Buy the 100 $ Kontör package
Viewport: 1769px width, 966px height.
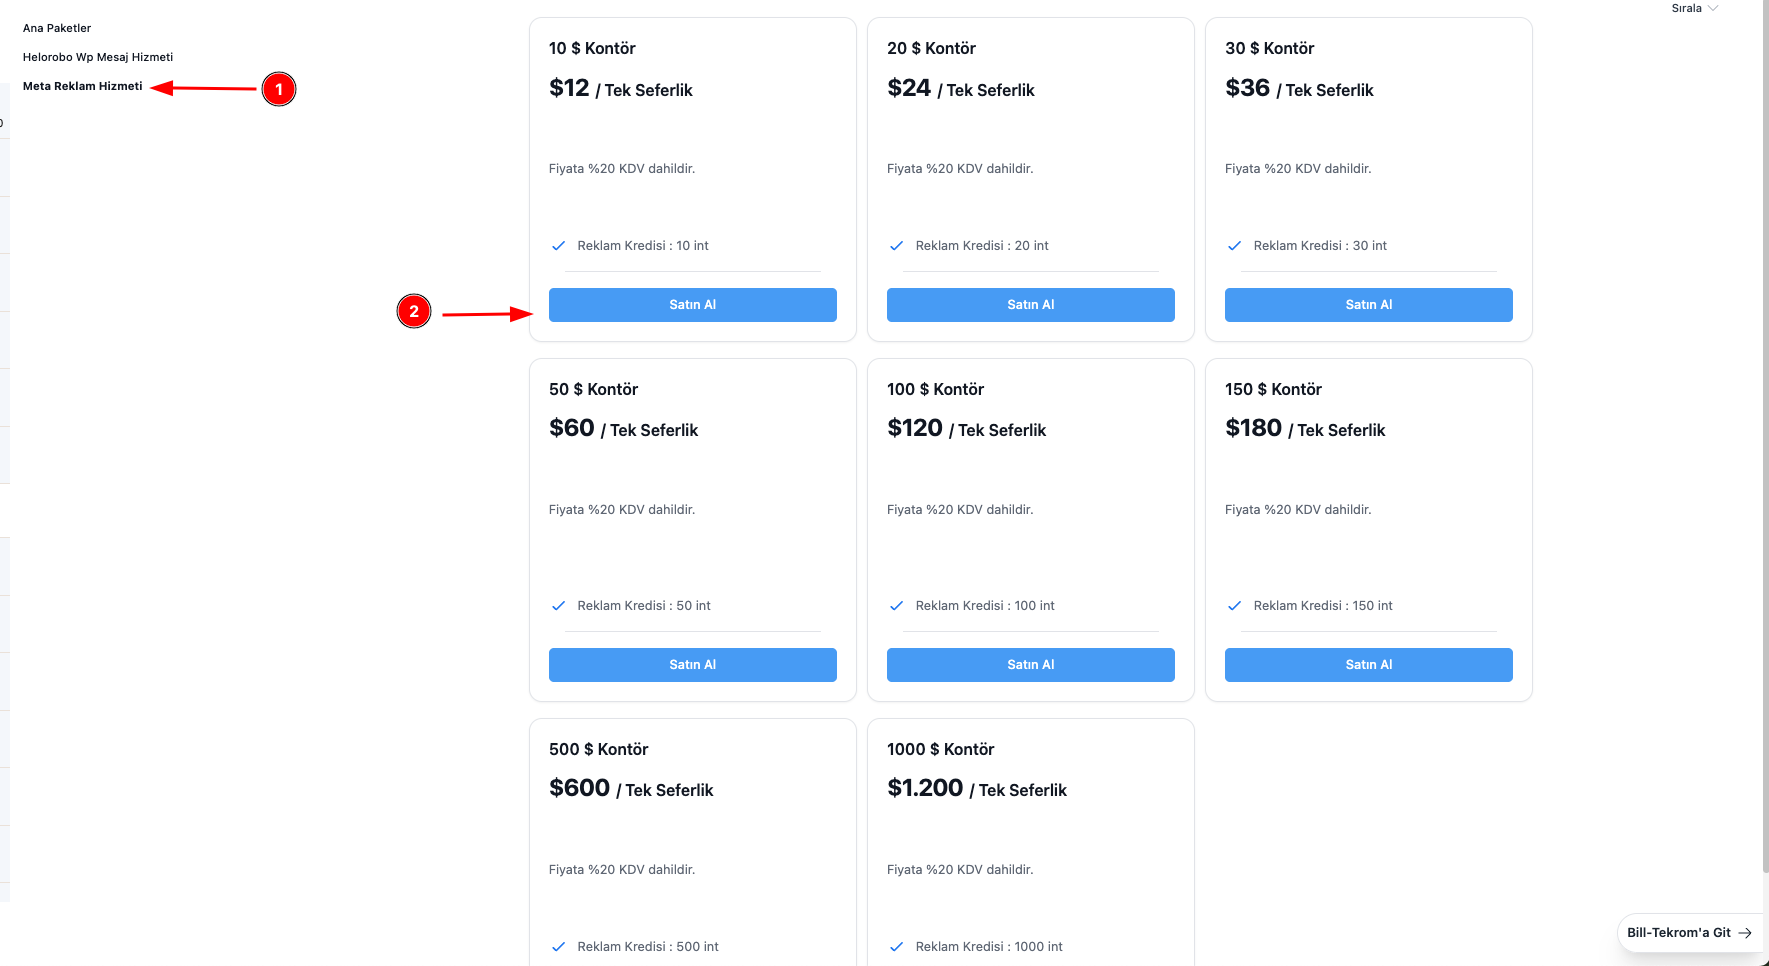click(x=1030, y=665)
